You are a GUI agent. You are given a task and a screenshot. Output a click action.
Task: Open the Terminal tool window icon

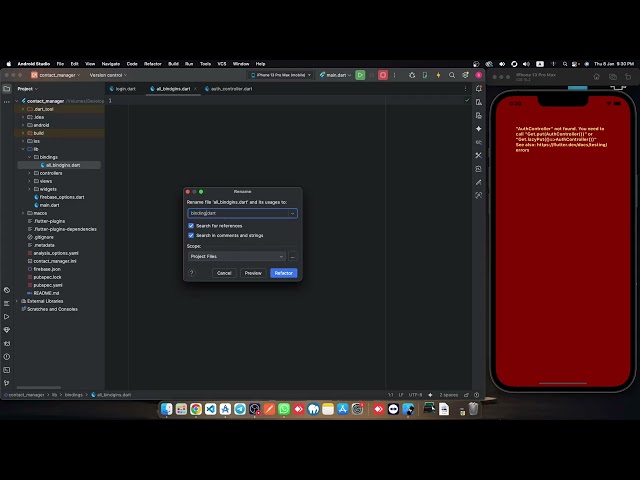click(x=7, y=370)
